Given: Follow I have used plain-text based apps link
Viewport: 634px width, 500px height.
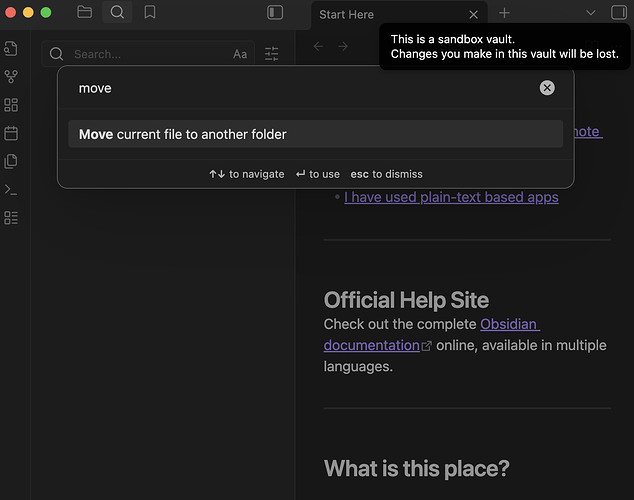Looking at the screenshot, I should 451,197.
